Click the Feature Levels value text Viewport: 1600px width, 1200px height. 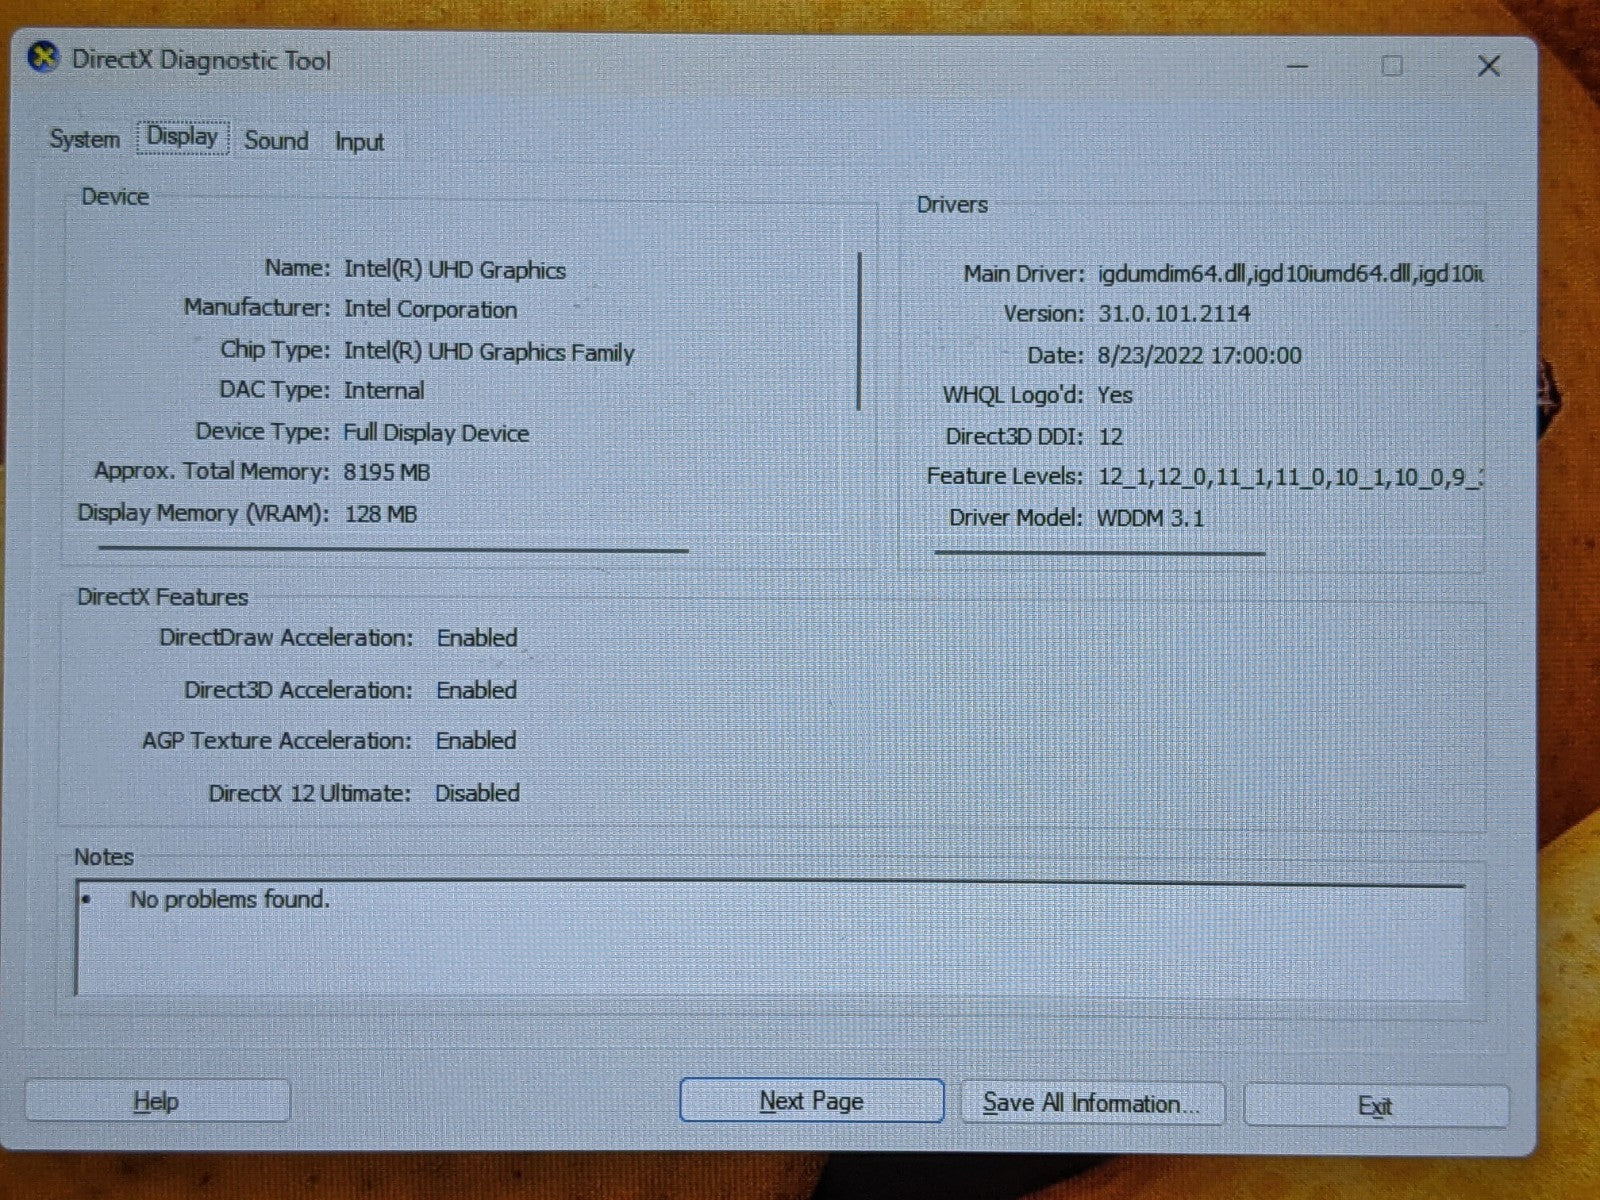click(x=1289, y=477)
